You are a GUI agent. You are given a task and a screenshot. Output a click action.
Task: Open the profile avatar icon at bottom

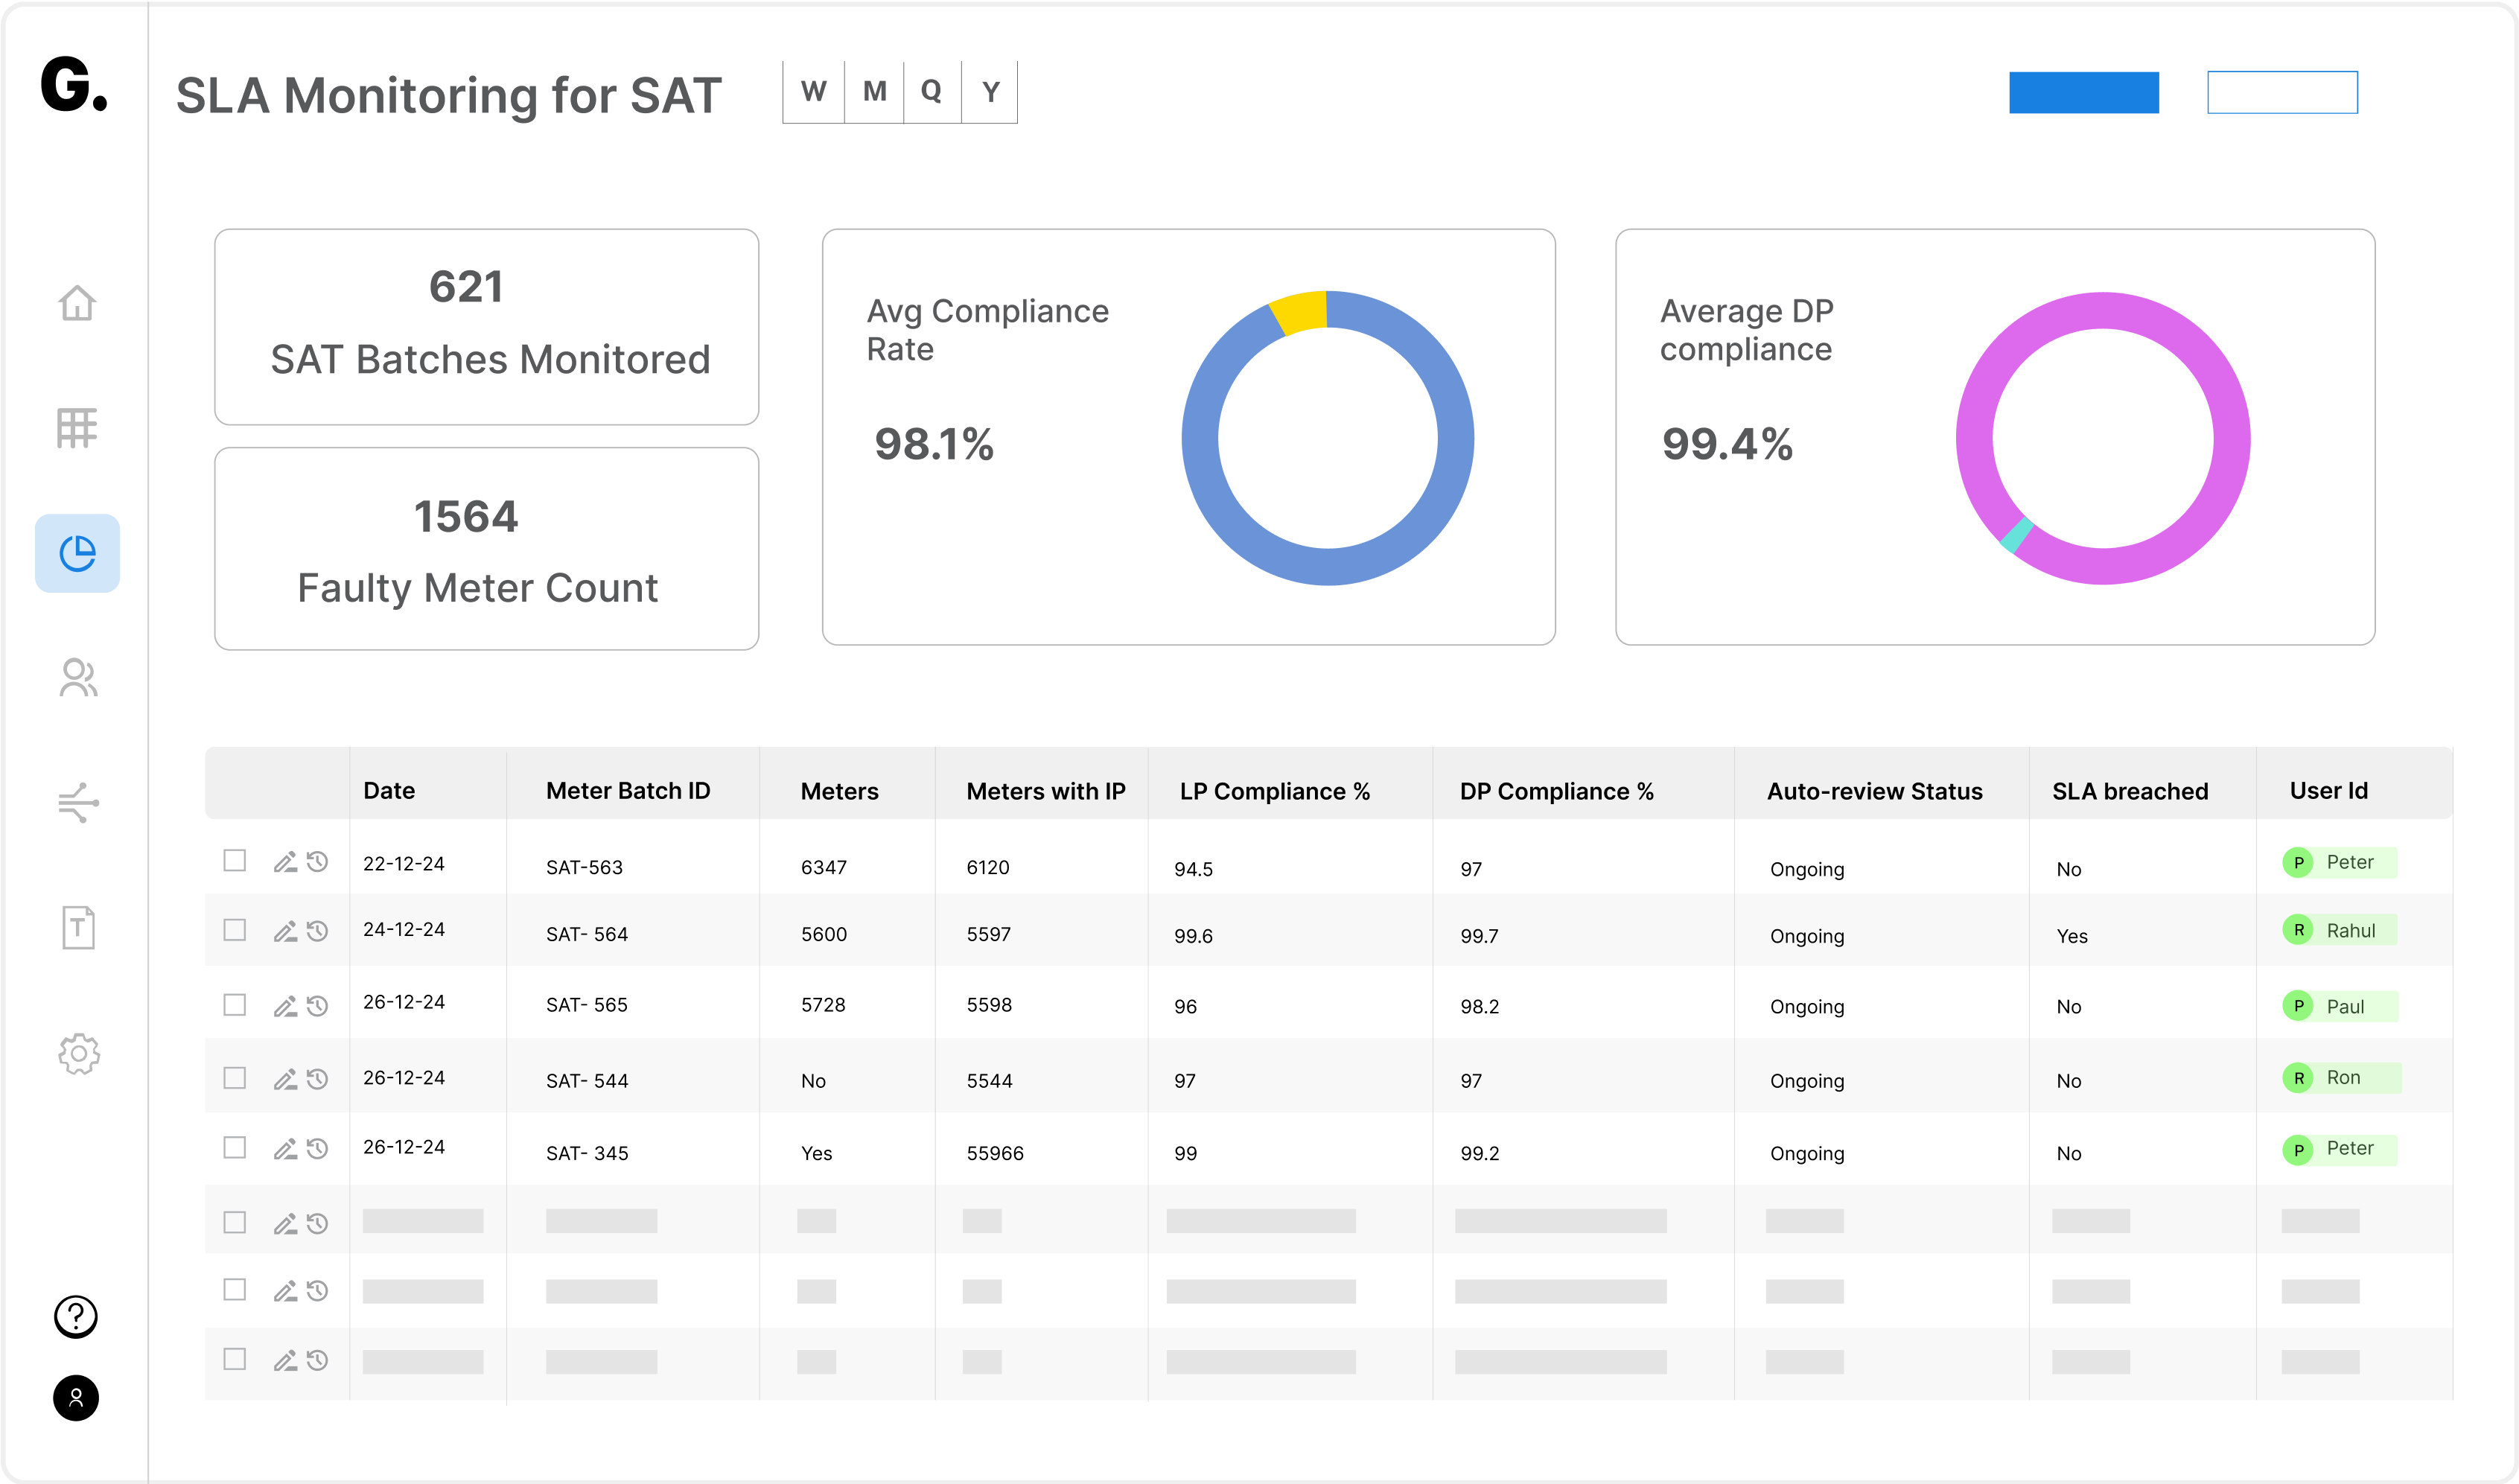[x=76, y=1398]
